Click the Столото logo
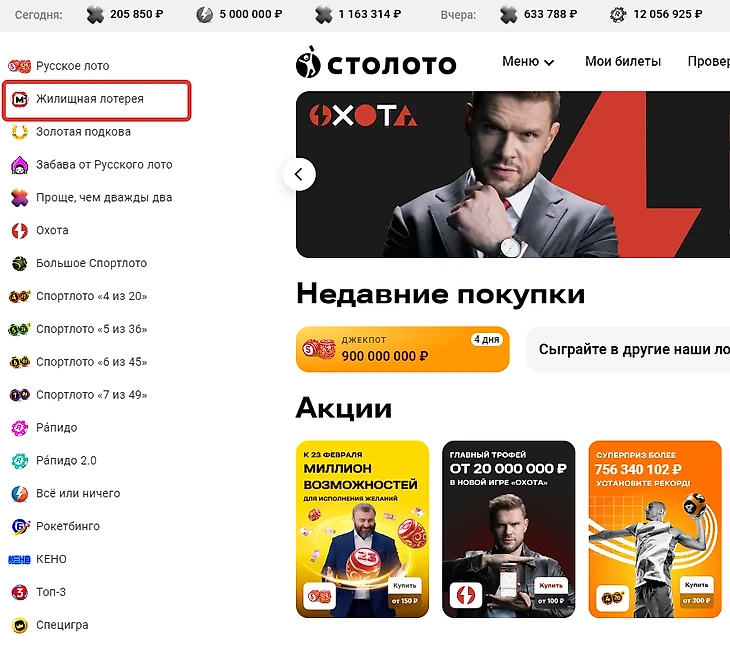 [376, 62]
